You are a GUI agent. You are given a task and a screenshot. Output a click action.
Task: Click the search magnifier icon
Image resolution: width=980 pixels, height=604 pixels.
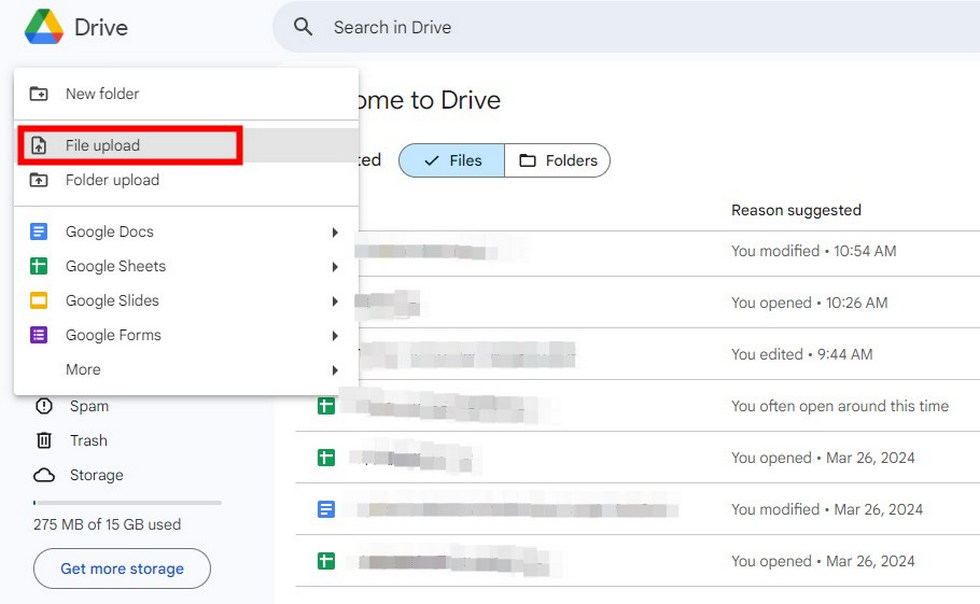[x=303, y=27]
